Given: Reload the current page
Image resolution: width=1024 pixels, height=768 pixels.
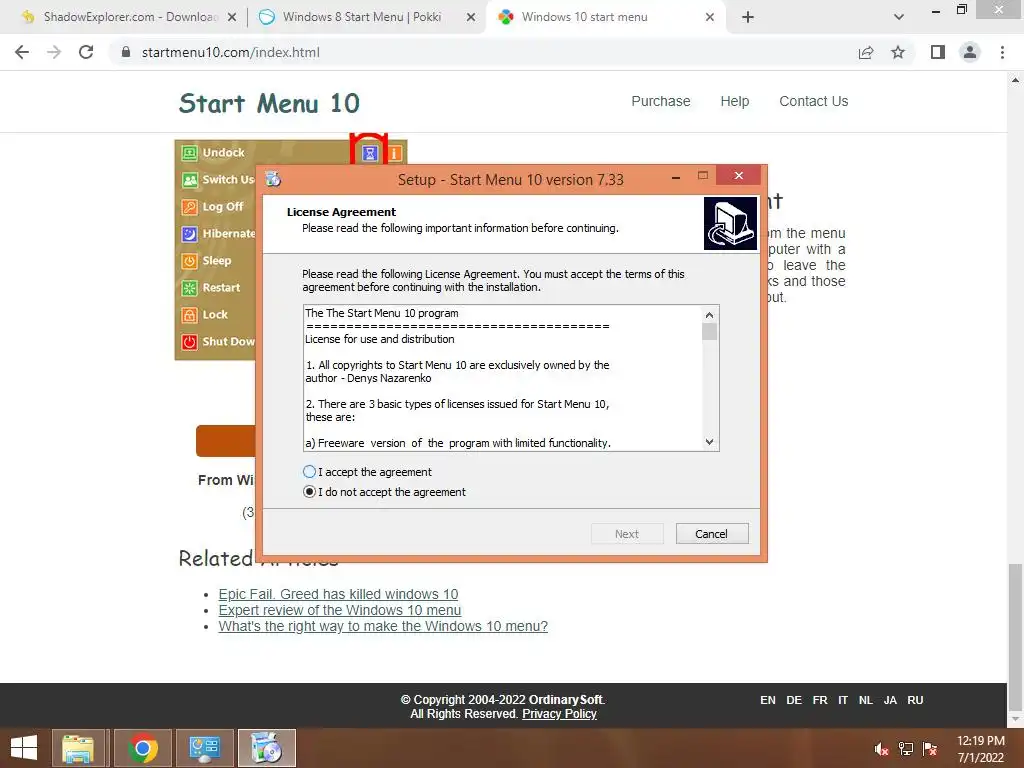Looking at the screenshot, I should tap(86, 52).
